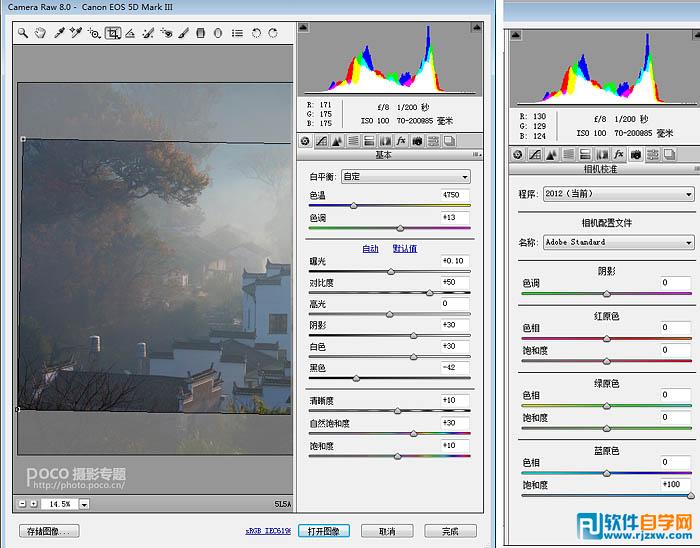Select the Spot Removal tool

[148, 33]
